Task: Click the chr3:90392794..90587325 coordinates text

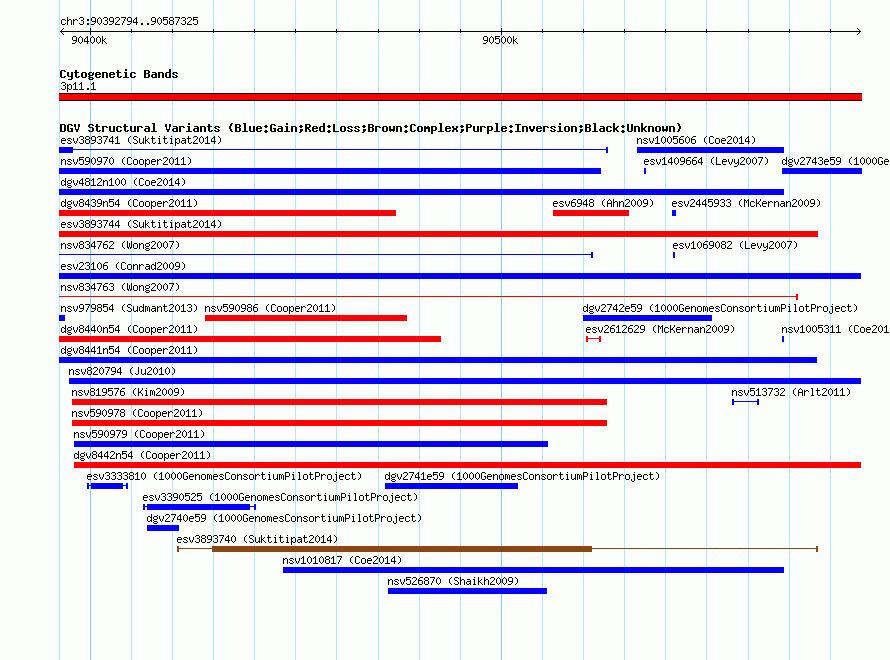Action: click(x=129, y=21)
